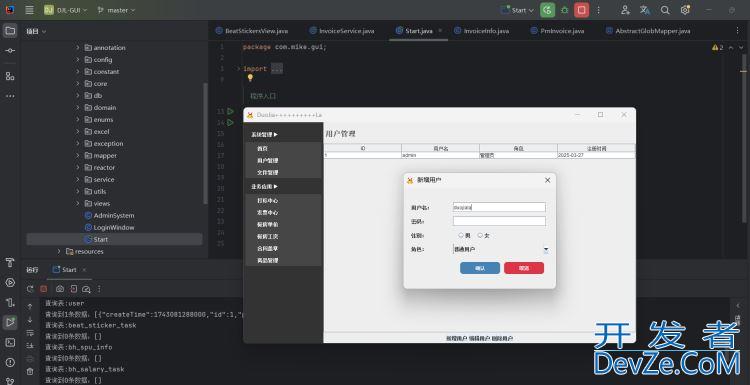Open the master branch dropdown
Viewport: 750px width, 385px height.
pos(116,10)
